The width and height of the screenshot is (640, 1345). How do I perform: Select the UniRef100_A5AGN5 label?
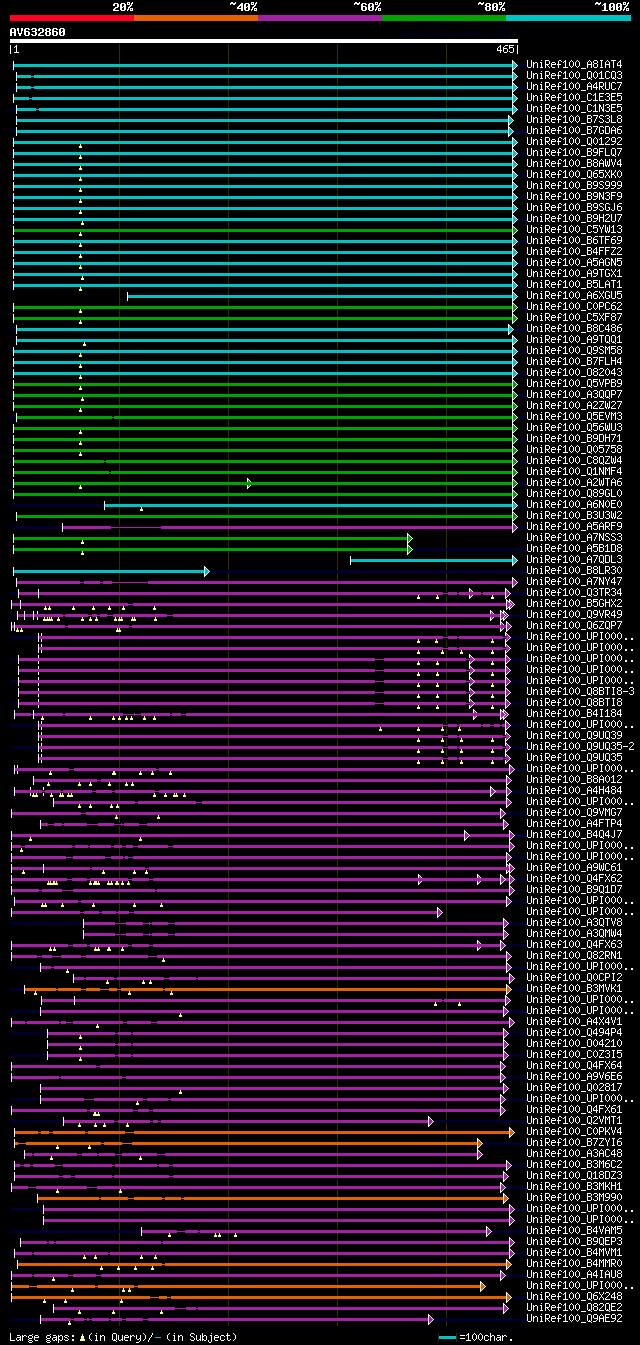(x=574, y=262)
